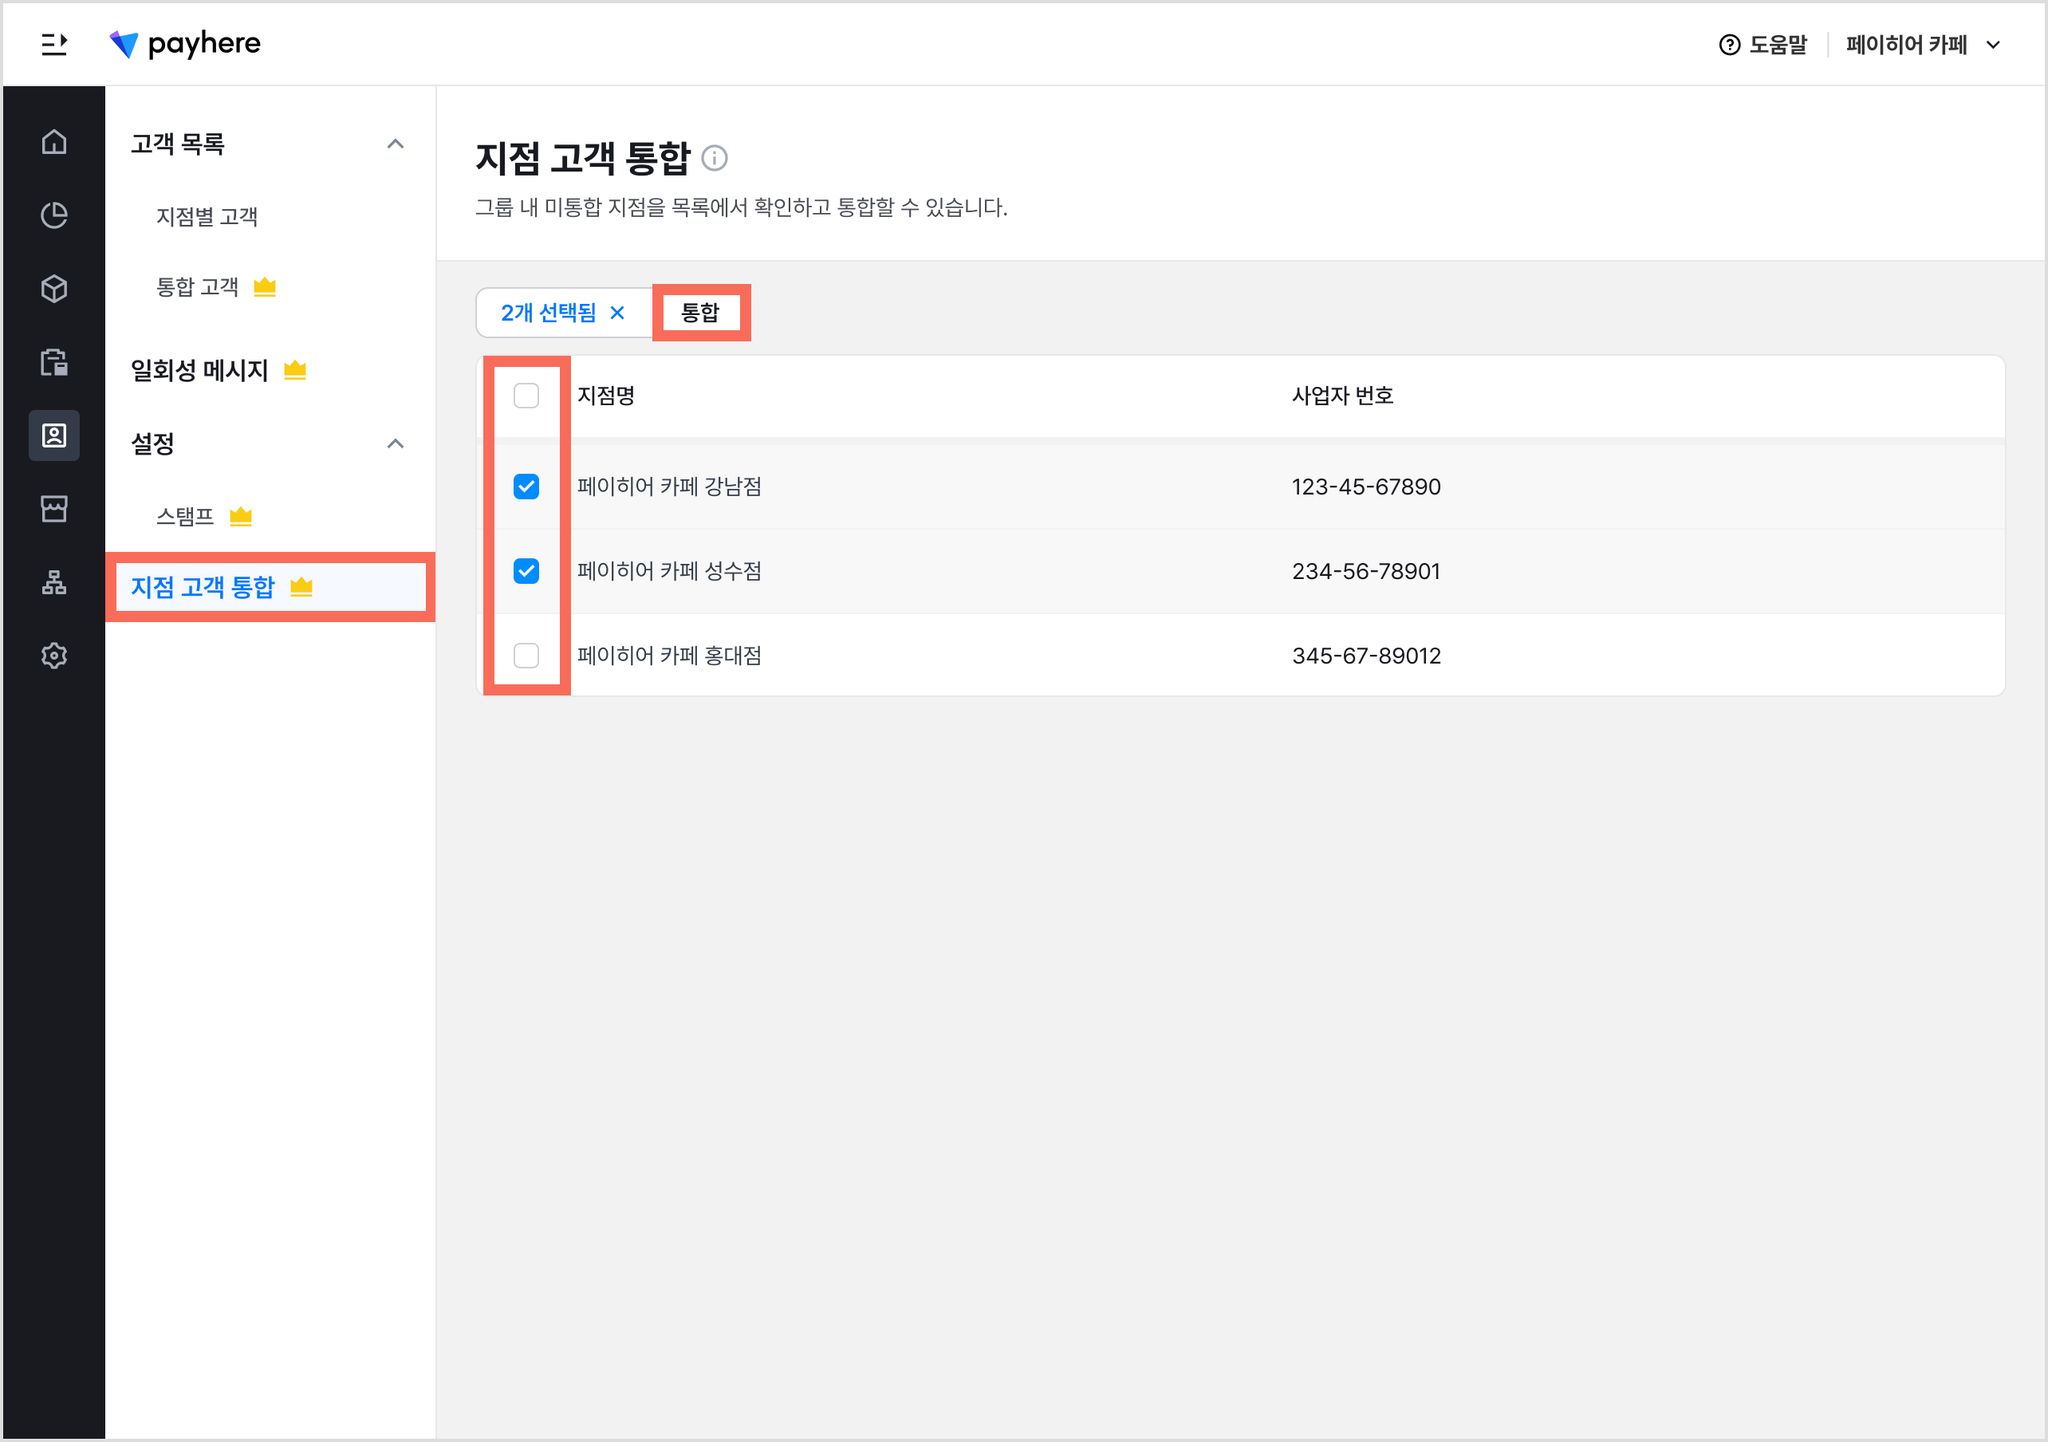Click business number 123-45-67890
Screen dimensions: 2048x1442
point(1366,487)
